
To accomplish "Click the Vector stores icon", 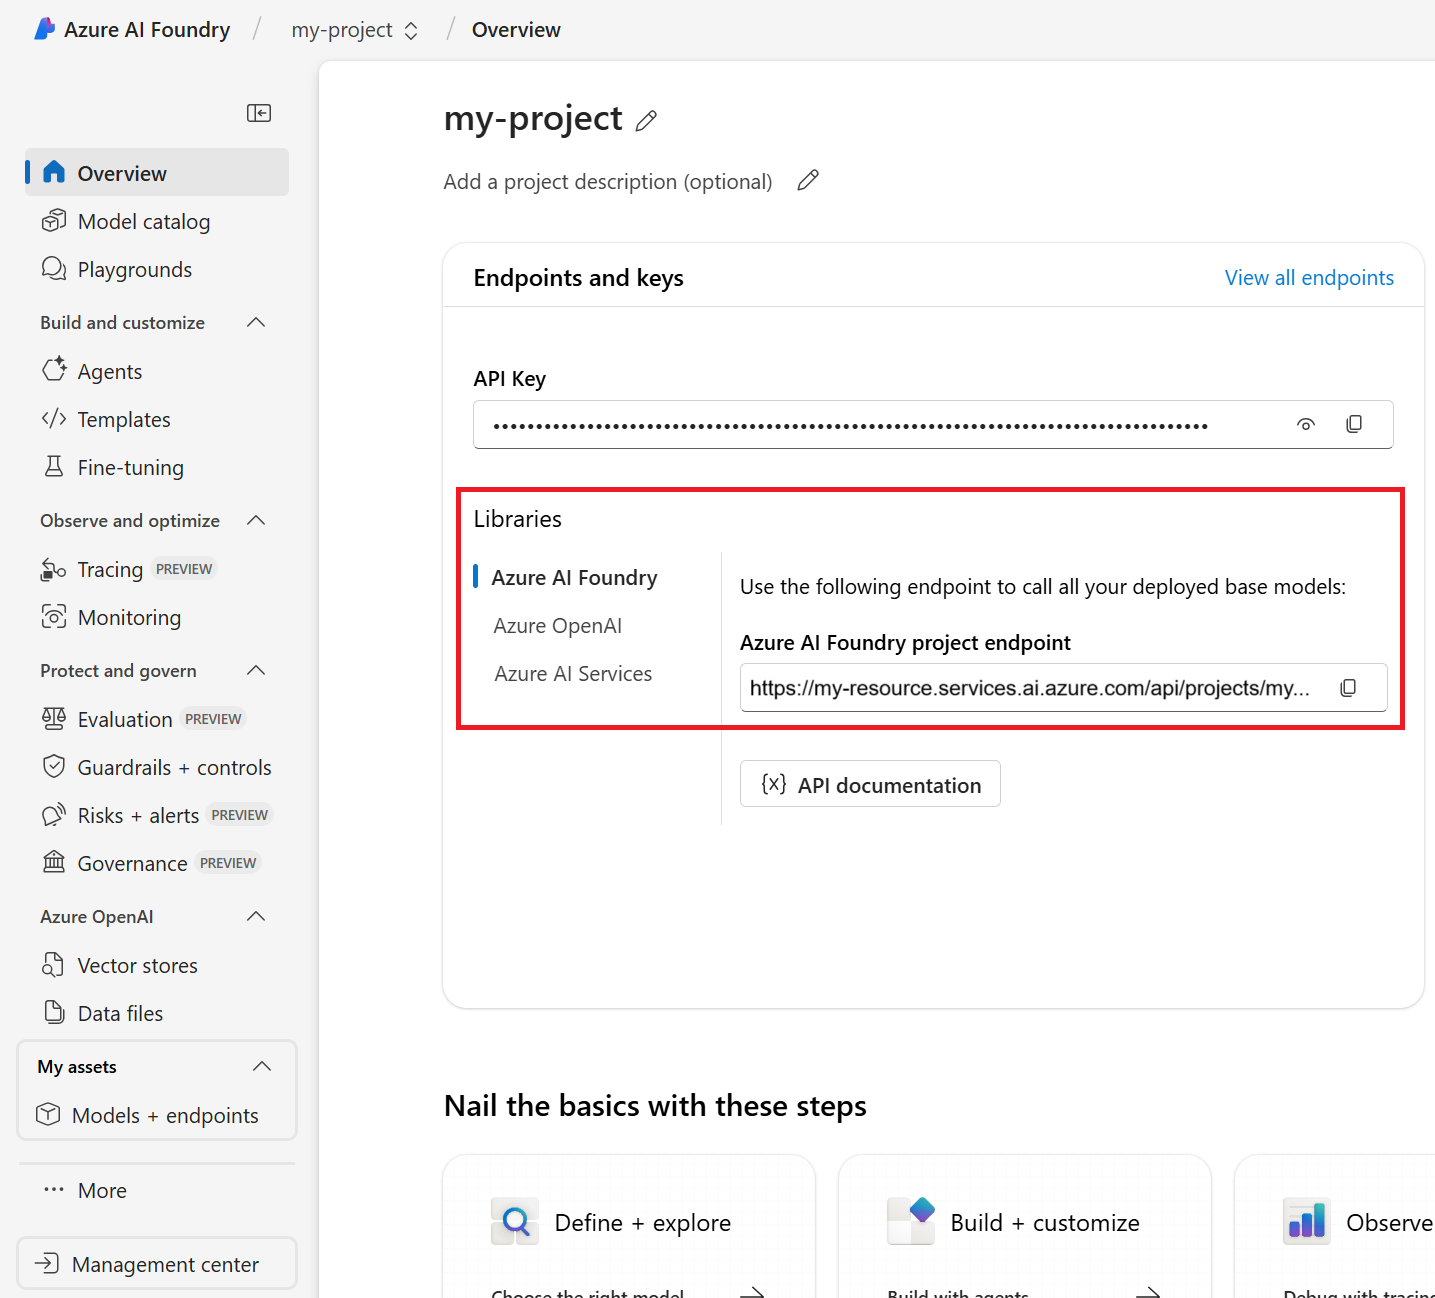I will tap(54, 964).
